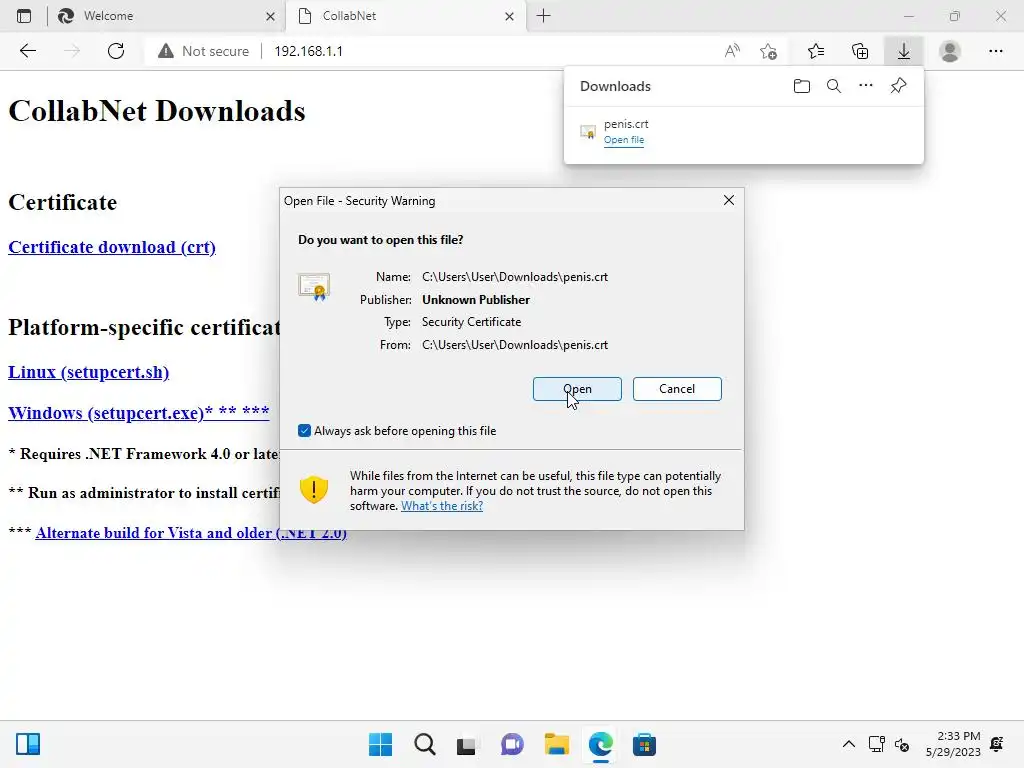Open notification center icon
1024x768 pixels.
997,744
